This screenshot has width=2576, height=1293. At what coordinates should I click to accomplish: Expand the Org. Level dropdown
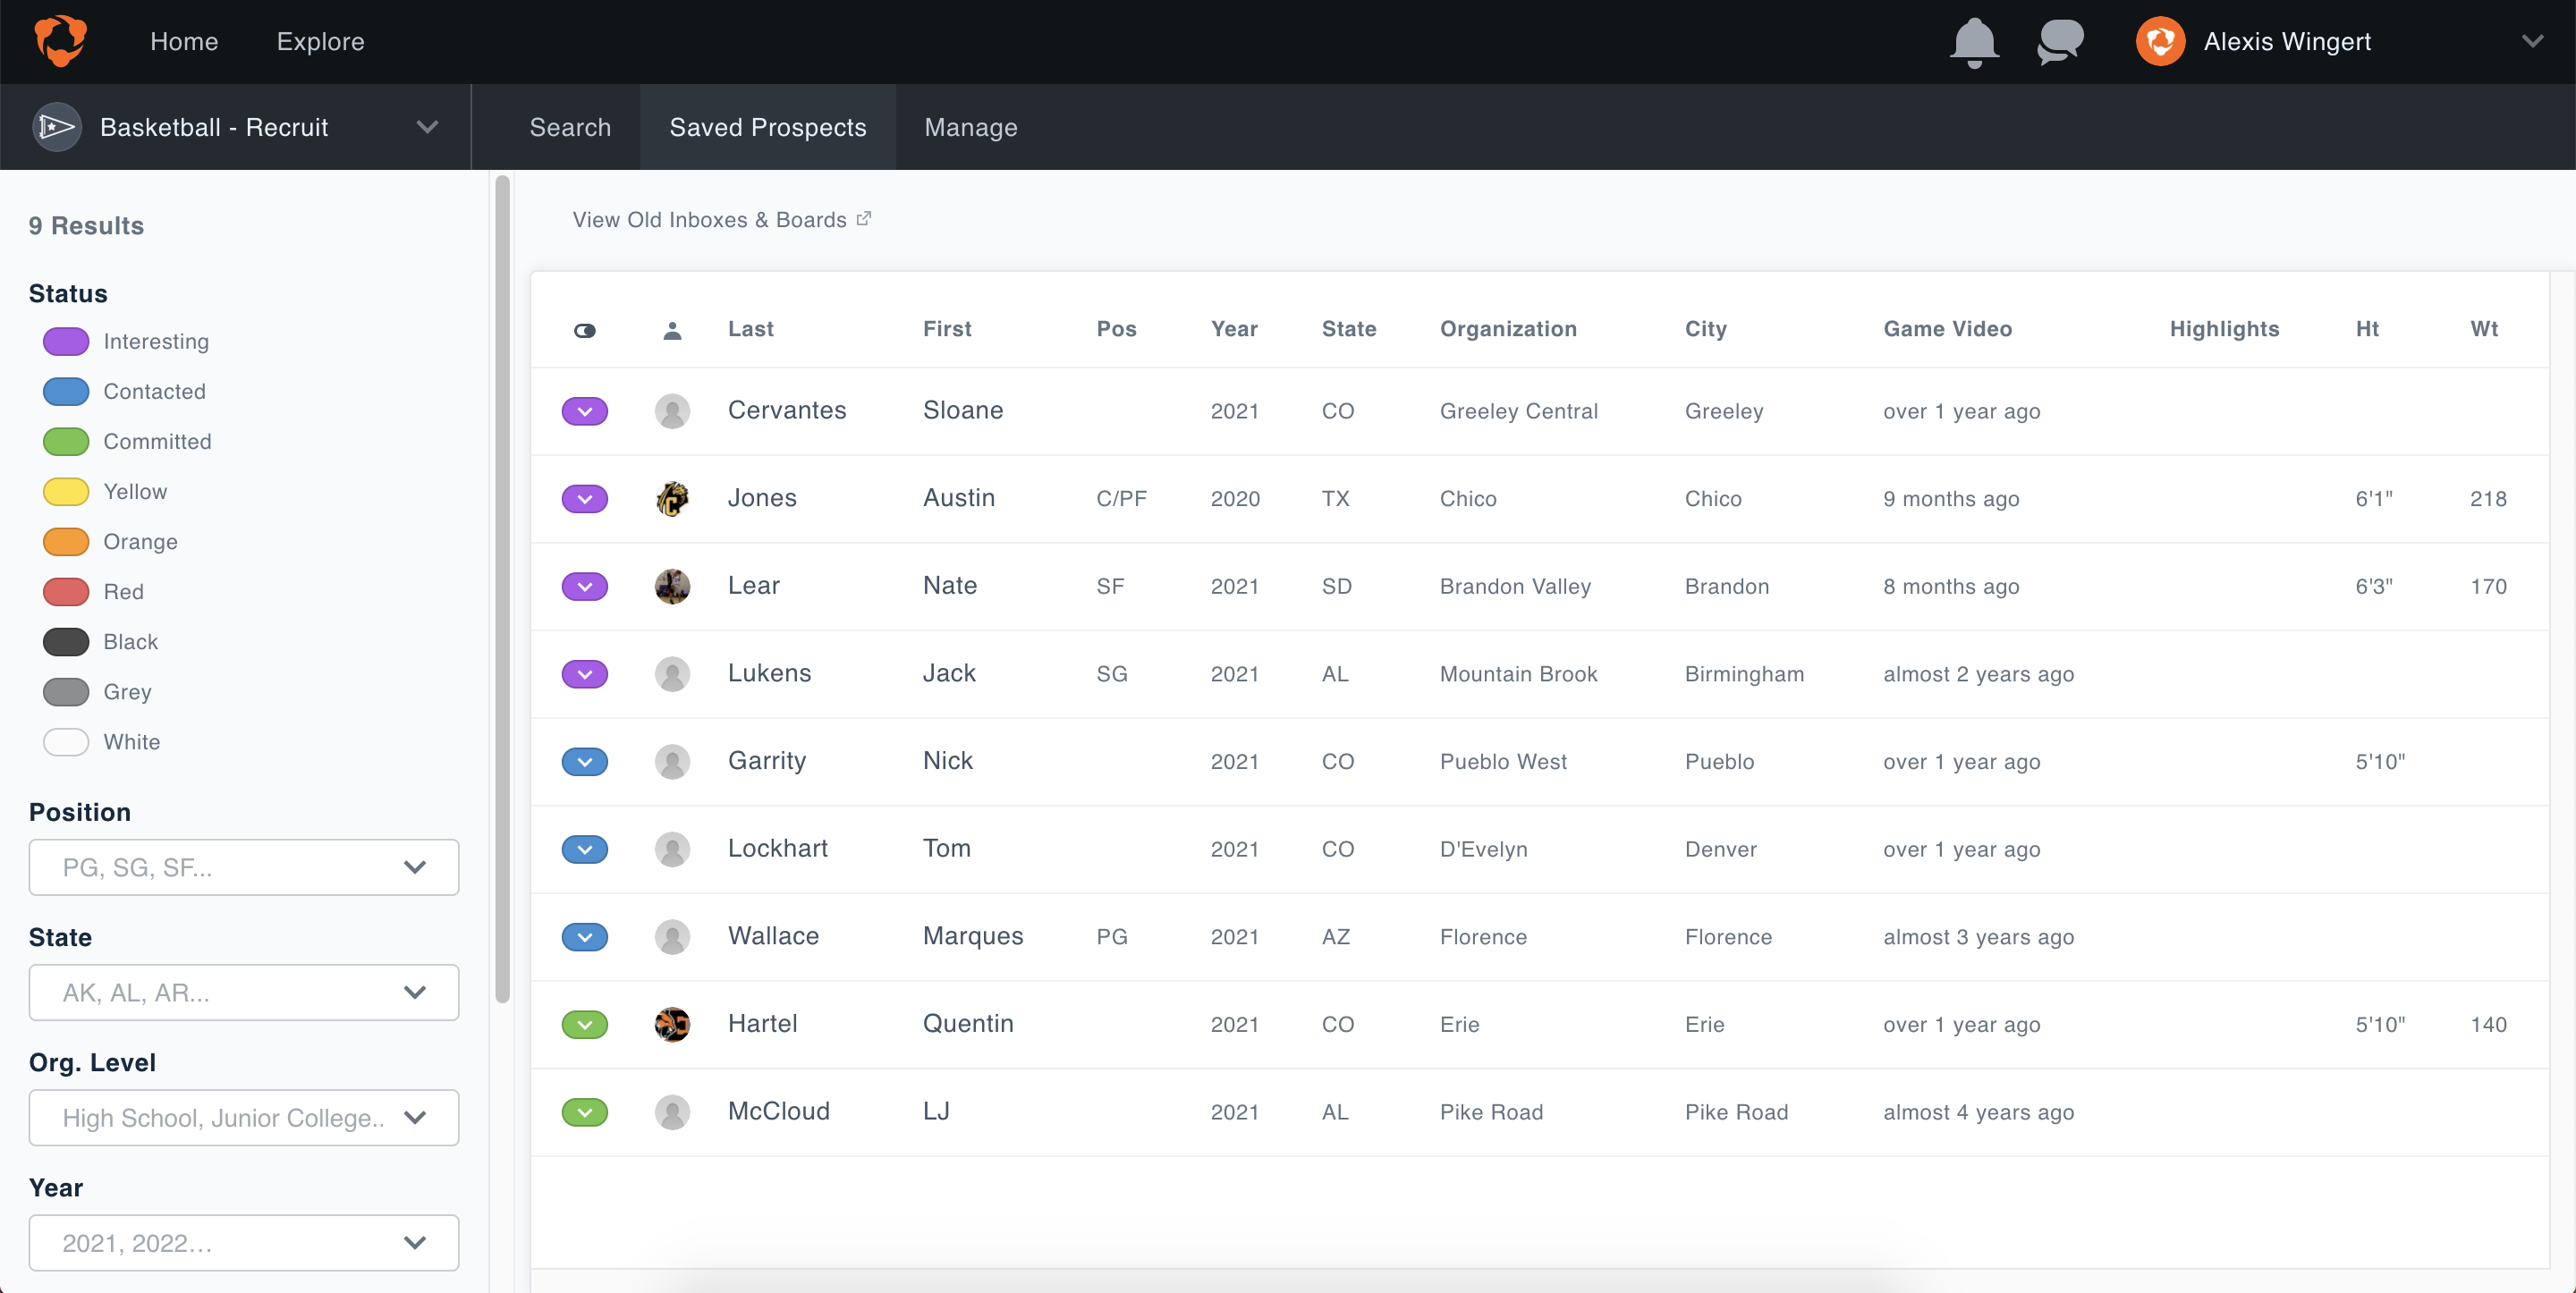click(x=244, y=1117)
